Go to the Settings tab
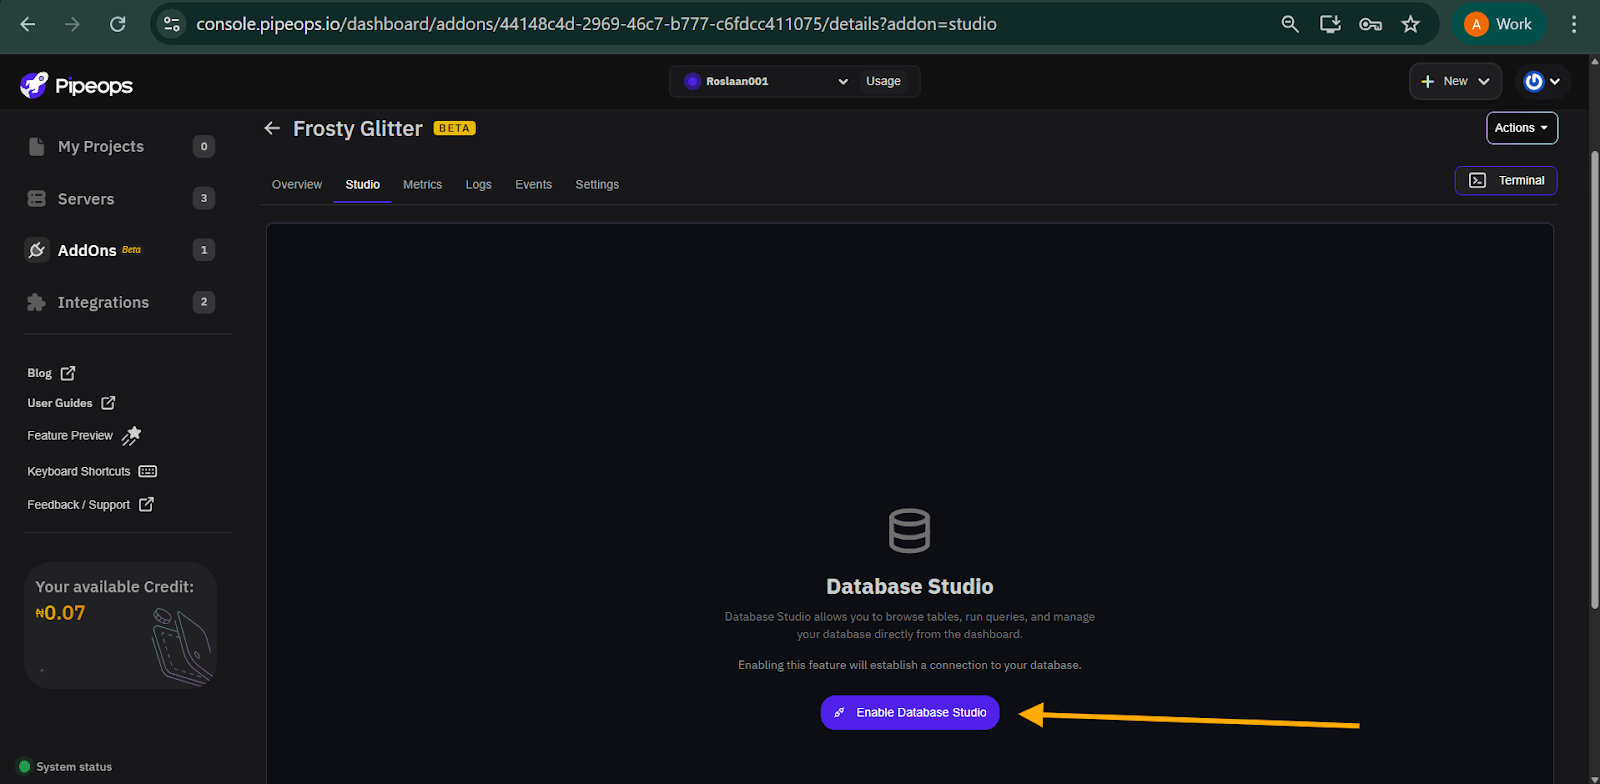 (597, 185)
